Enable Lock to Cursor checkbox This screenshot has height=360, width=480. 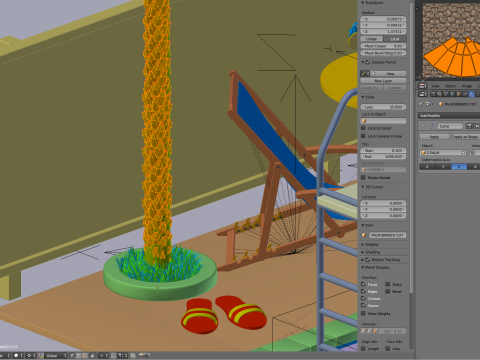(363, 128)
